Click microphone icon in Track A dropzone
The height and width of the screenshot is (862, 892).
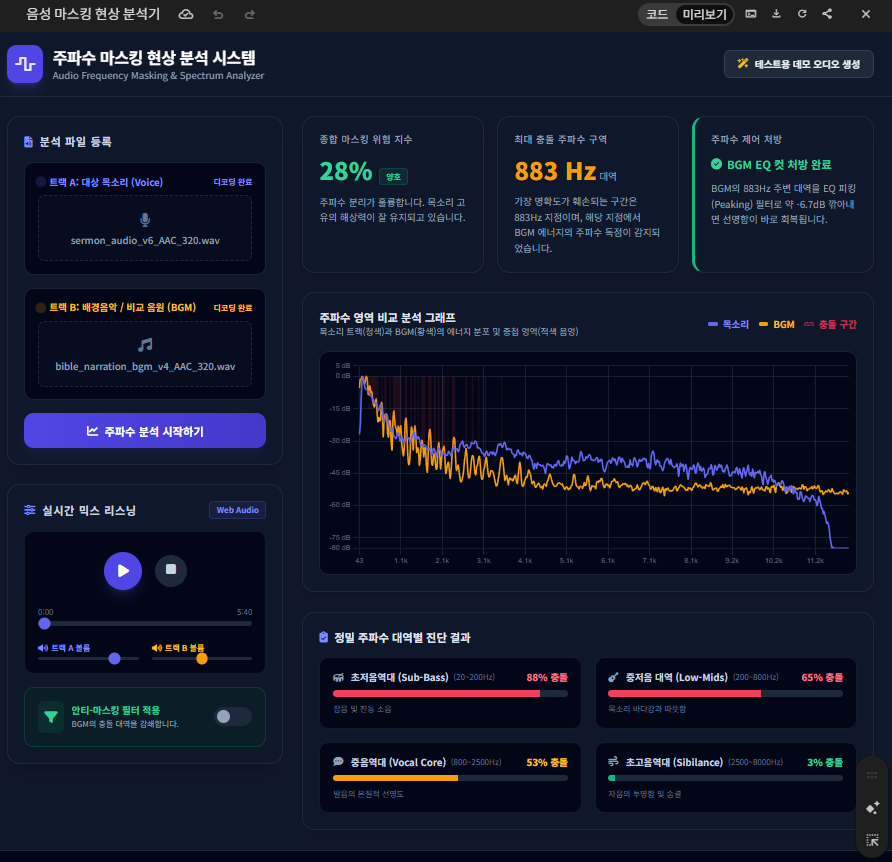(145, 220)
